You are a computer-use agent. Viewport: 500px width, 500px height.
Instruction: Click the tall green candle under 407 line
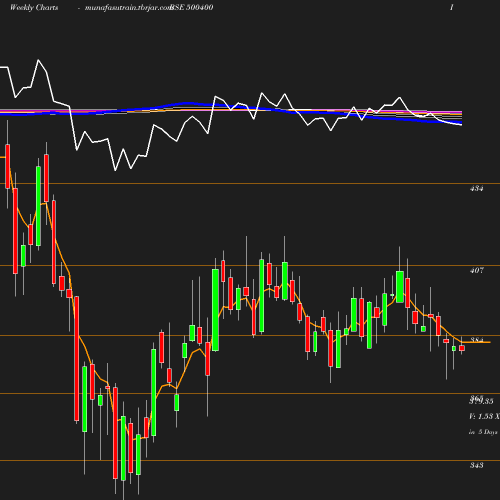215,310
